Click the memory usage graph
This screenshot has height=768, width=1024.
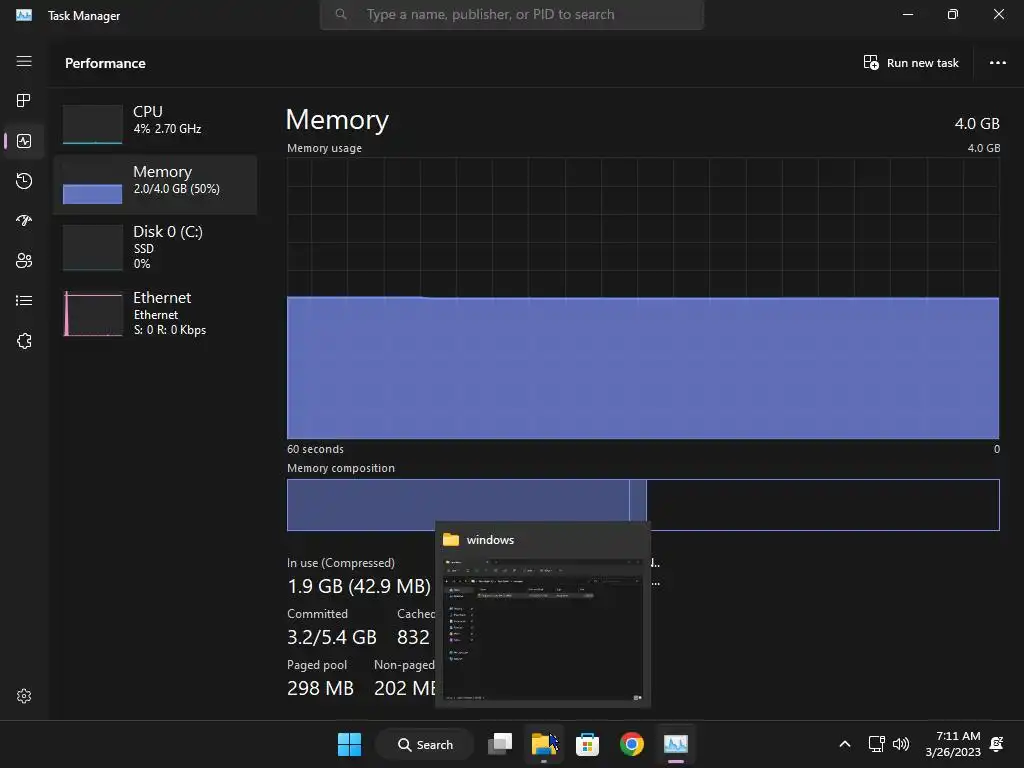coord(643,298)
